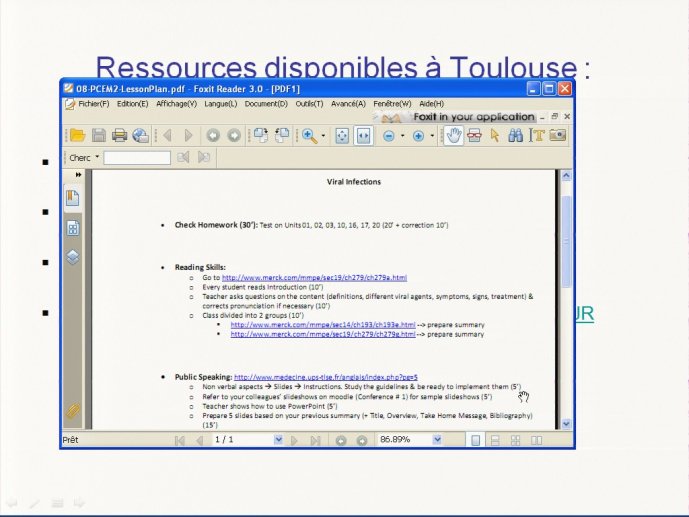Select the Hand tool
Viewport: 689px width, 517px height.
(453, 135)
